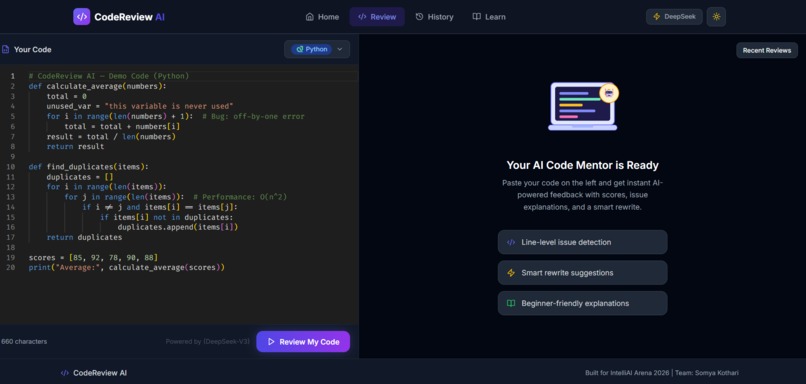Image resolution: width=806 pixels, height=384 pixels.
Task: Click the Beginner-friendly explanations card
Action: pyautogui.click(x=582, y=303)
